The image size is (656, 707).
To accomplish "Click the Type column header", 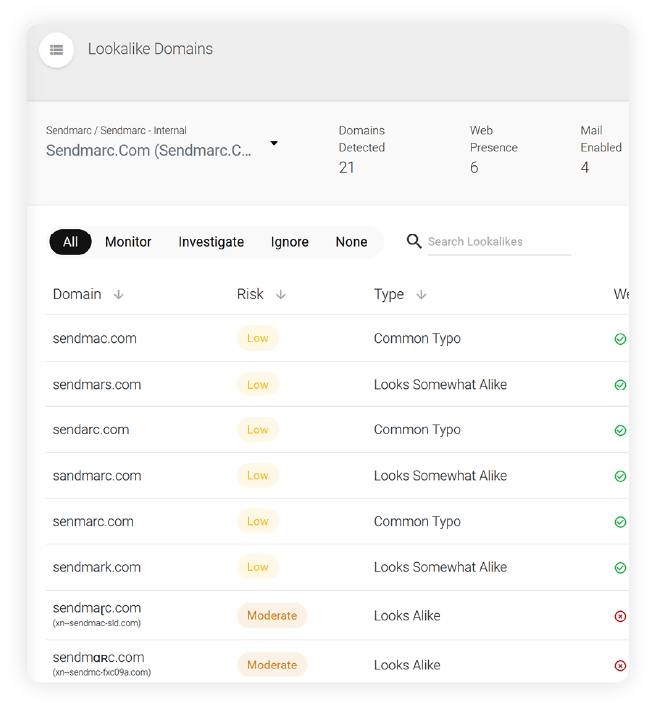I will coord(389,295).
